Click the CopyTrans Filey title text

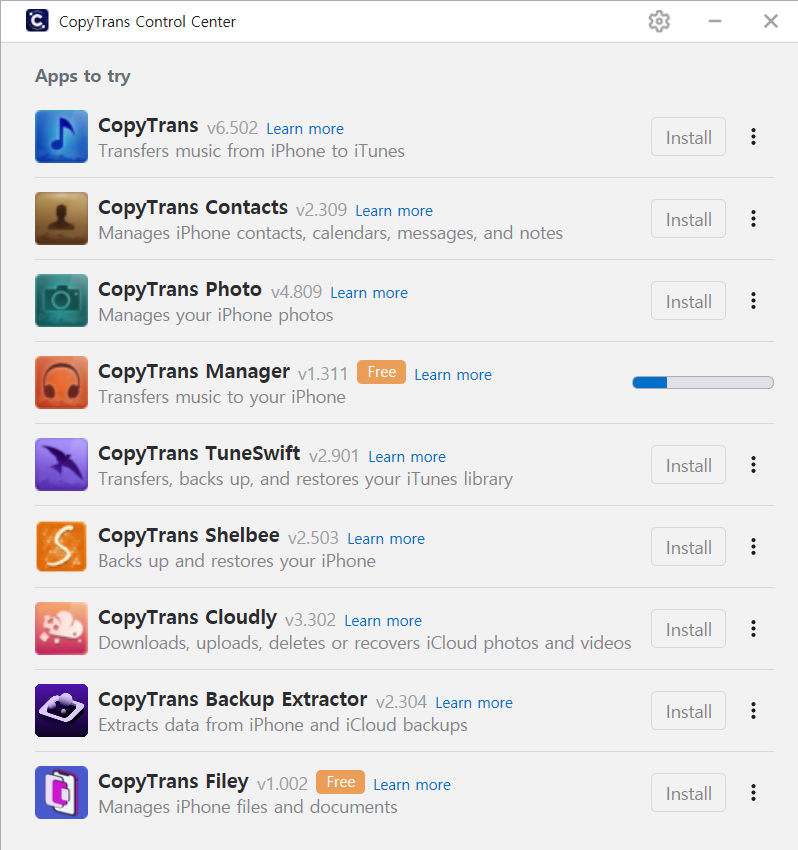click(x=173, y=782)
